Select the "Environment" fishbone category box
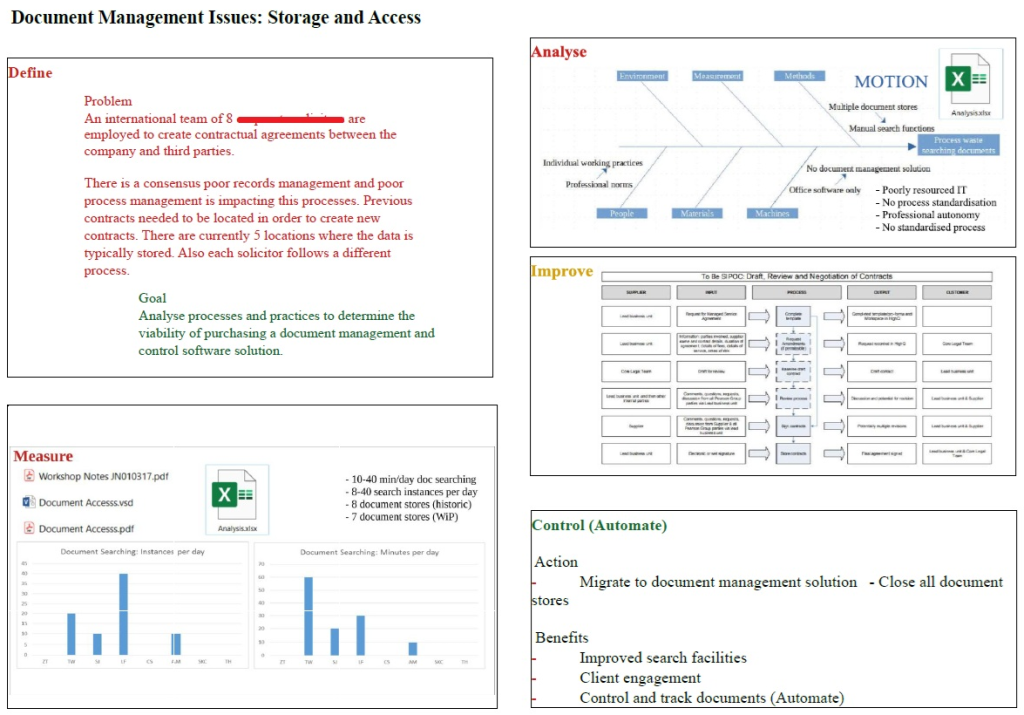The width and height of the screenshot is (1024, 715). (642, 76)
